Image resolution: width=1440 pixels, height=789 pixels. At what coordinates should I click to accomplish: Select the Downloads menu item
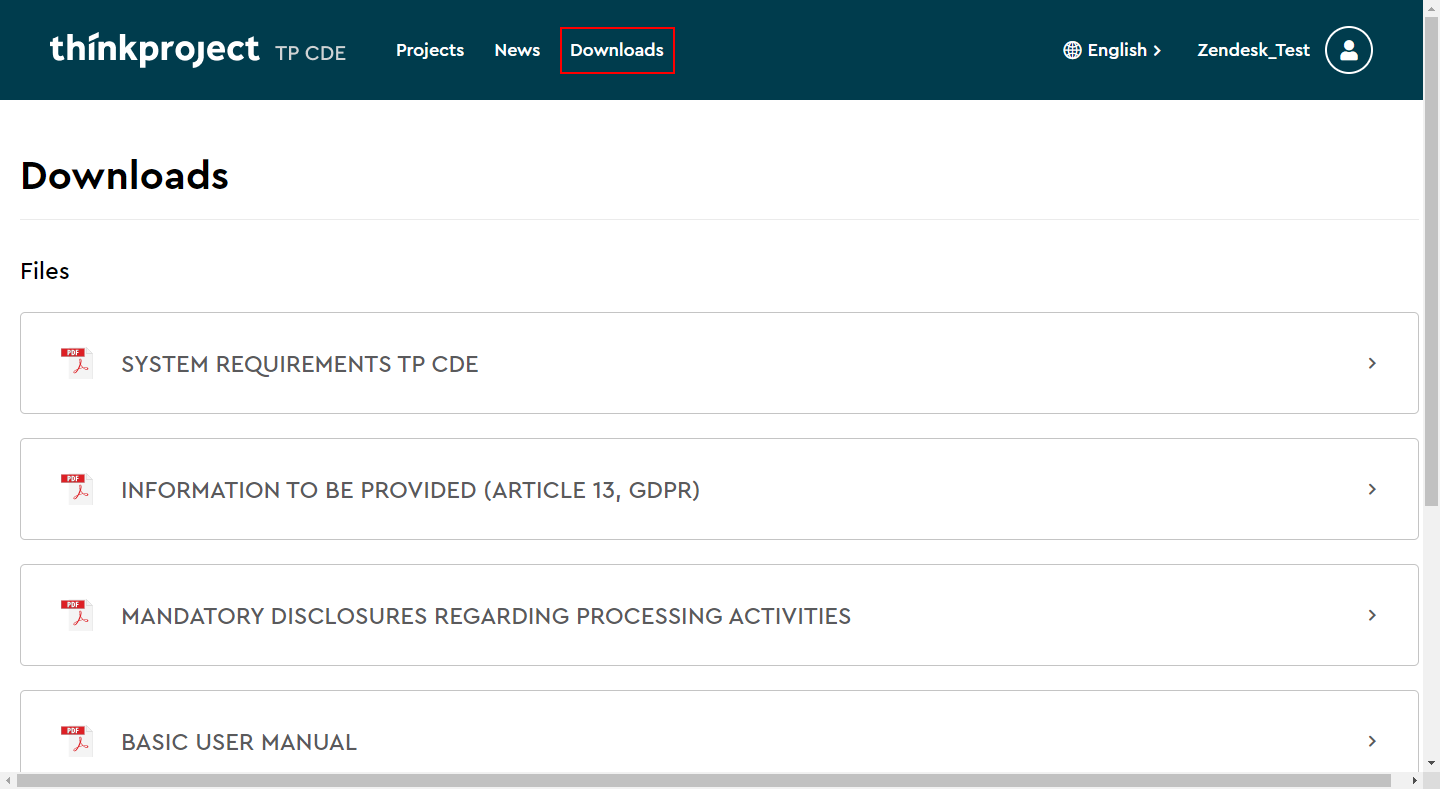(617, 50)
